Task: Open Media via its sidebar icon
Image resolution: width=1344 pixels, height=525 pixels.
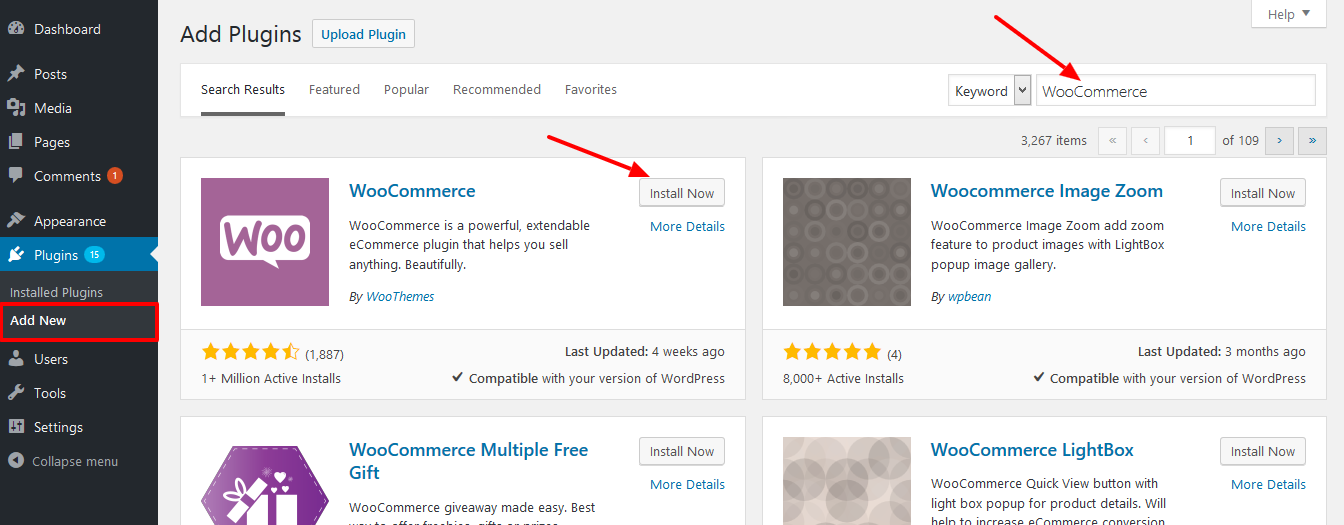Action: click(16, 108)
